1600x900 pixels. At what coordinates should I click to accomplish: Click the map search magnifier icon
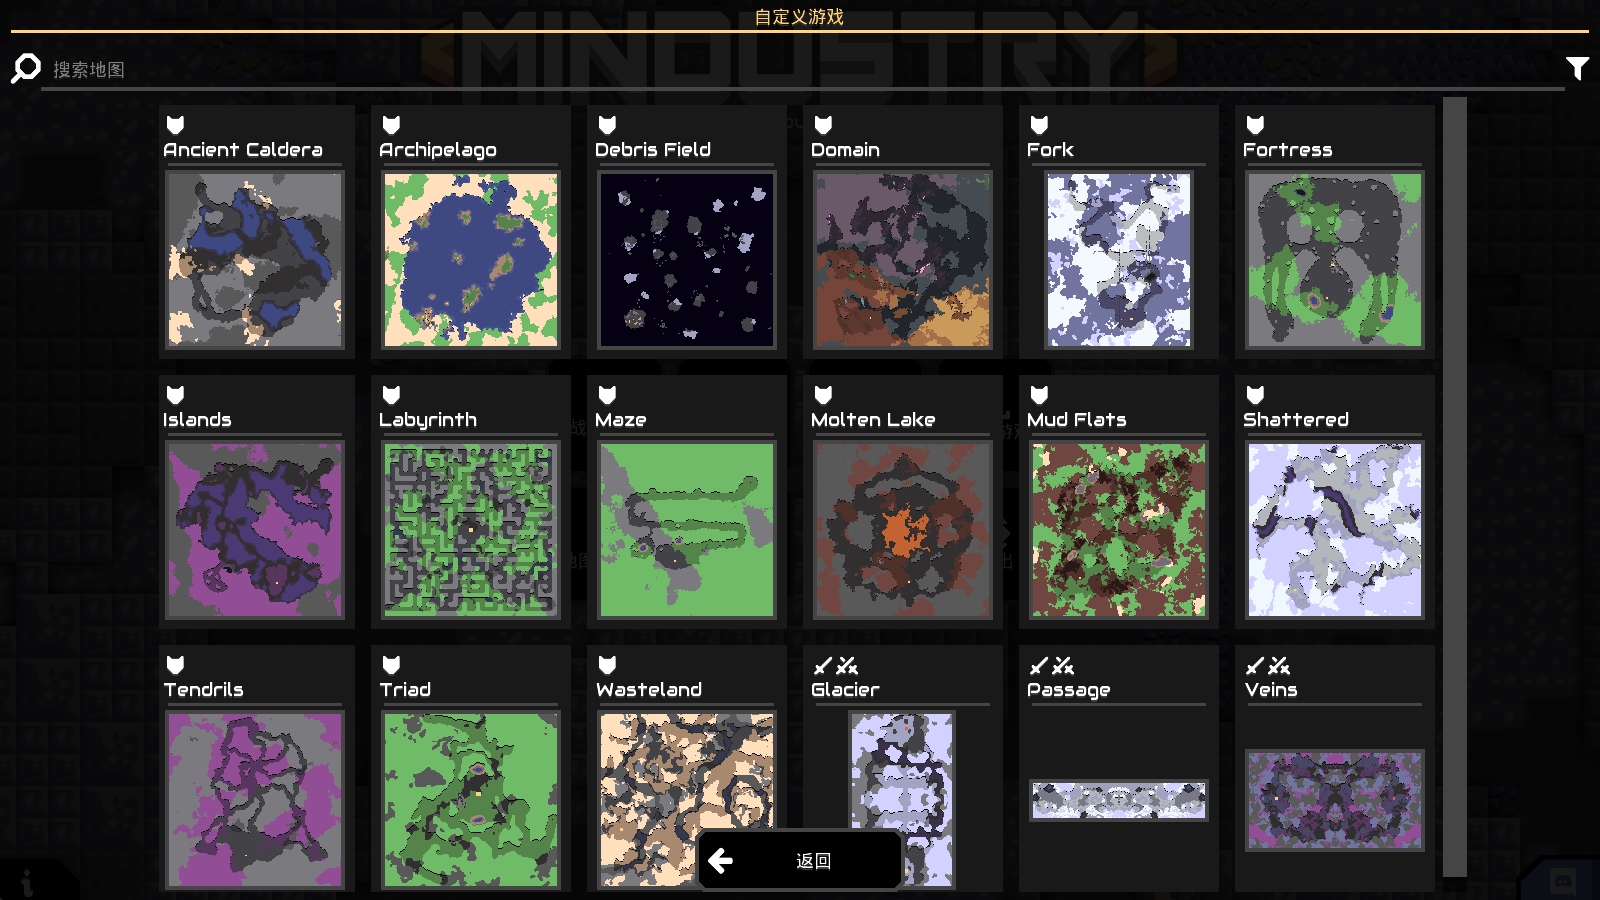coord(26,68)
